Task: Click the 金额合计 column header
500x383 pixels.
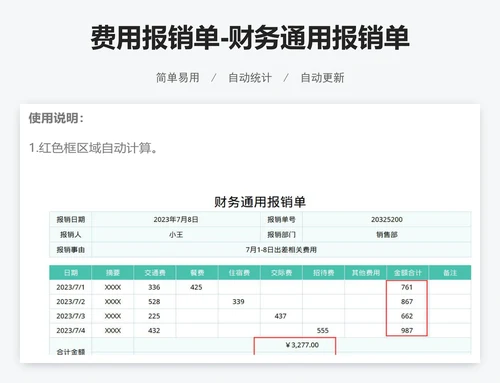Action: [408, 273]
